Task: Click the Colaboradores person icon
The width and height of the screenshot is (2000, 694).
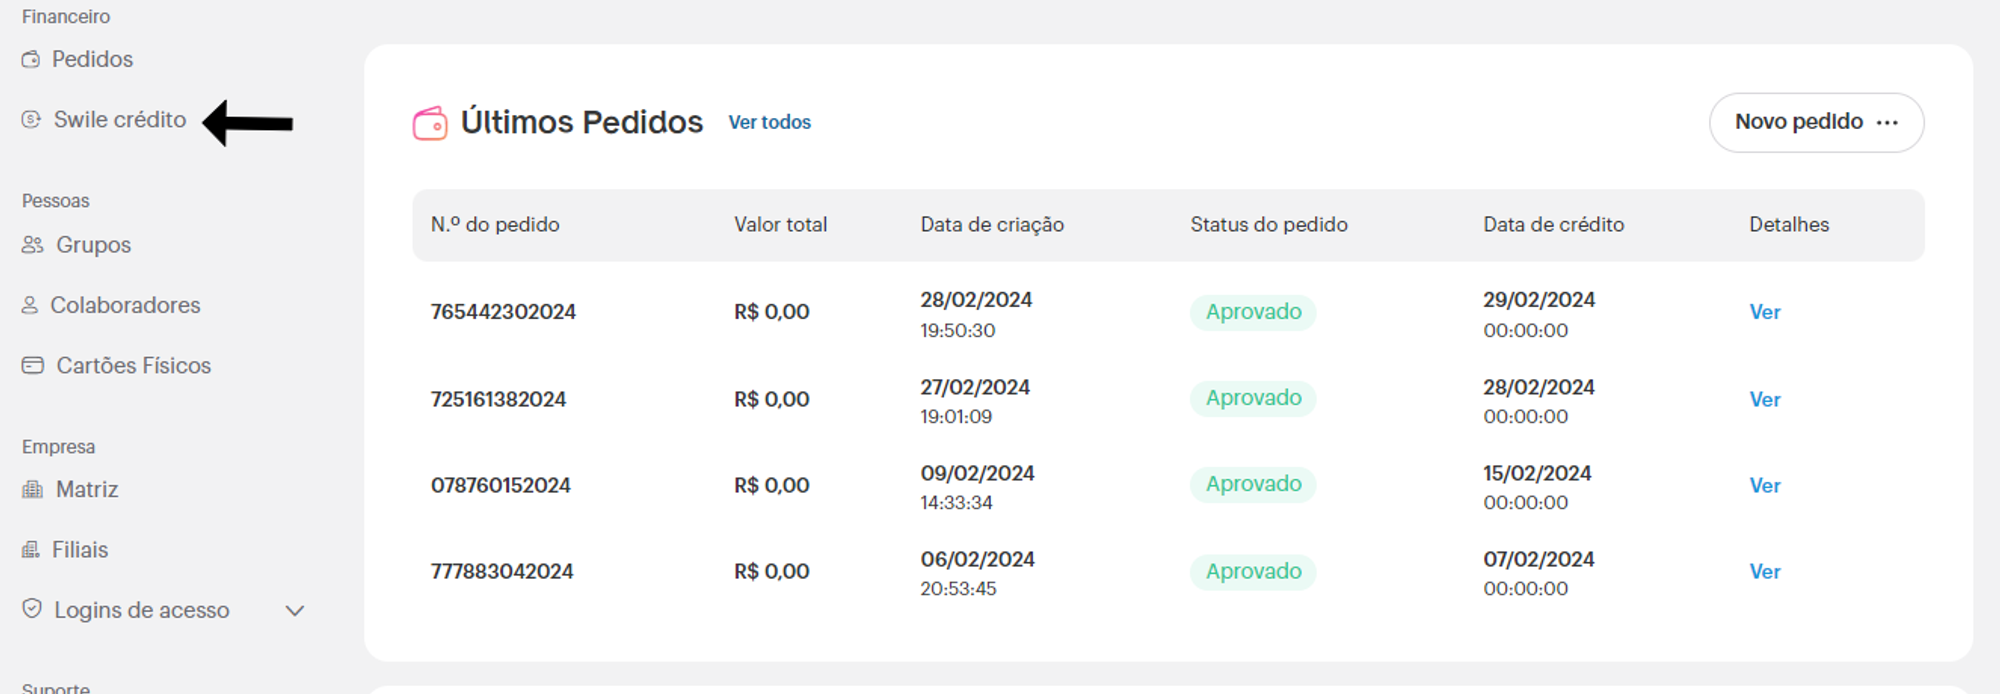Action: [x=30, y=305]
